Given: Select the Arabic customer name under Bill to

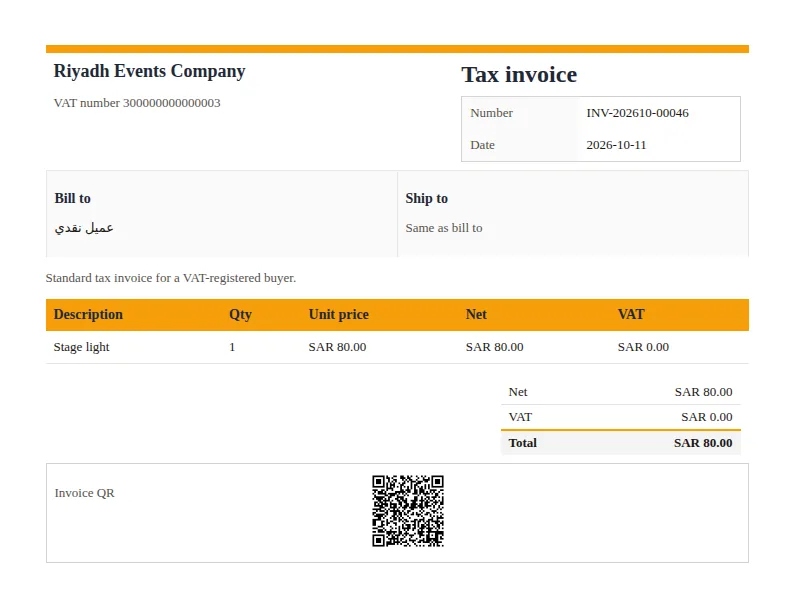Looking at the screenshot, I should (x=84, y=228).
